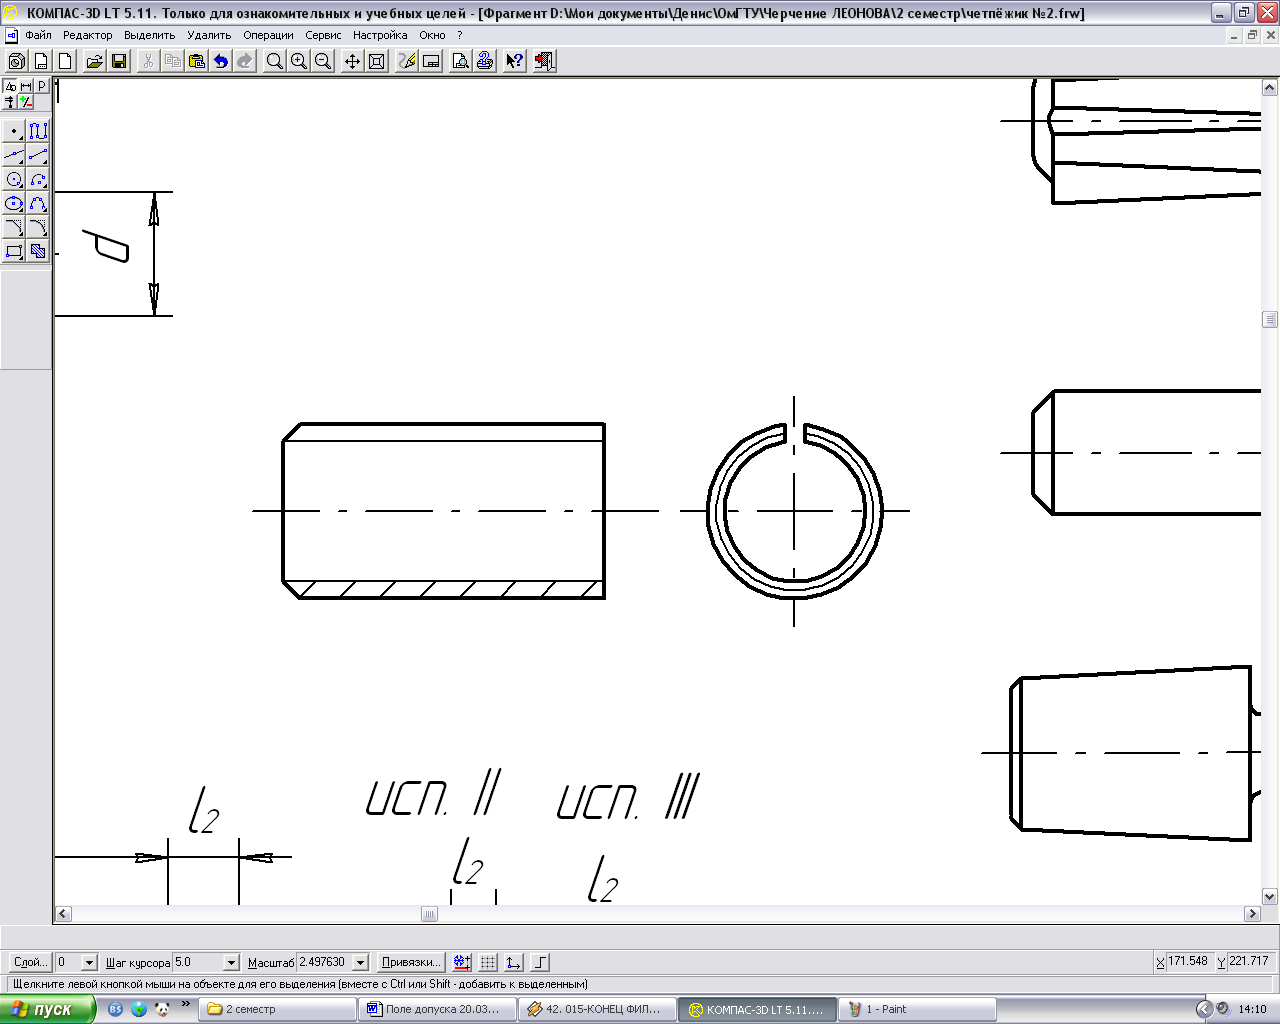Undo the last action

pos(221,61)
